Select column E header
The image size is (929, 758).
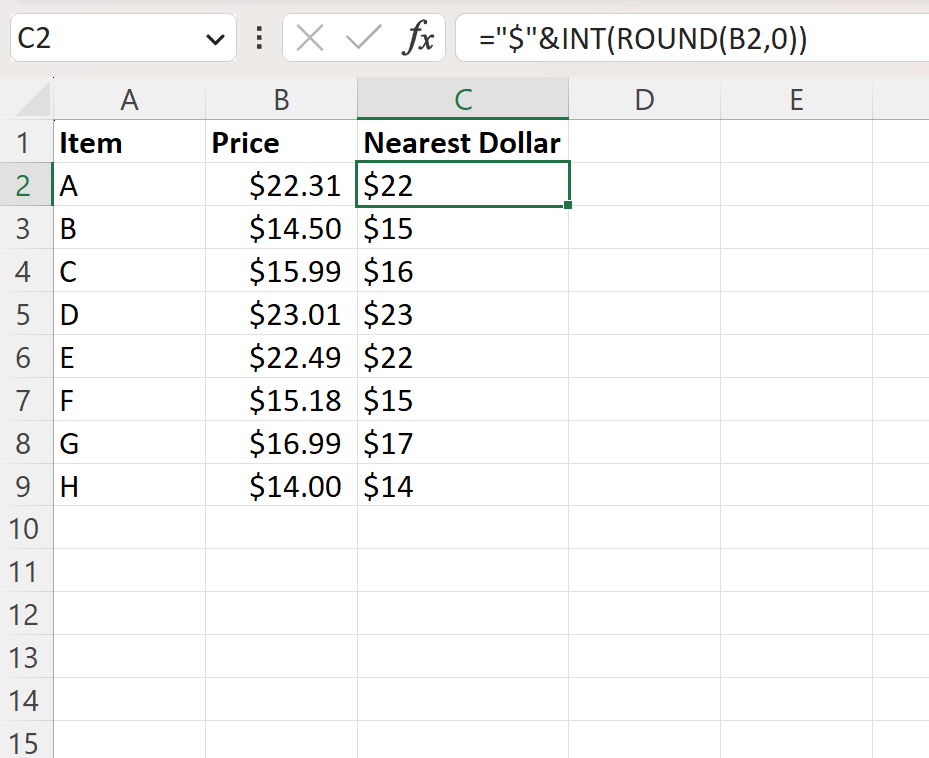tap(795, 100)
